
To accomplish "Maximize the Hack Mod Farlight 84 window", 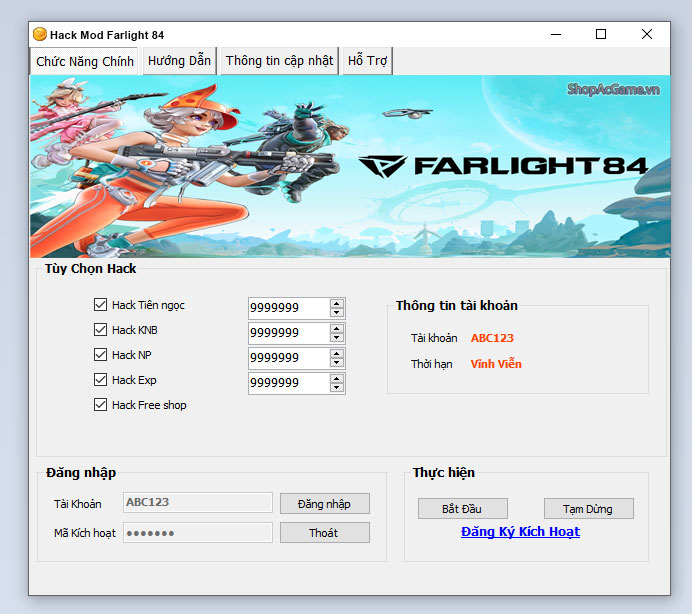I will tap(601, 34).
